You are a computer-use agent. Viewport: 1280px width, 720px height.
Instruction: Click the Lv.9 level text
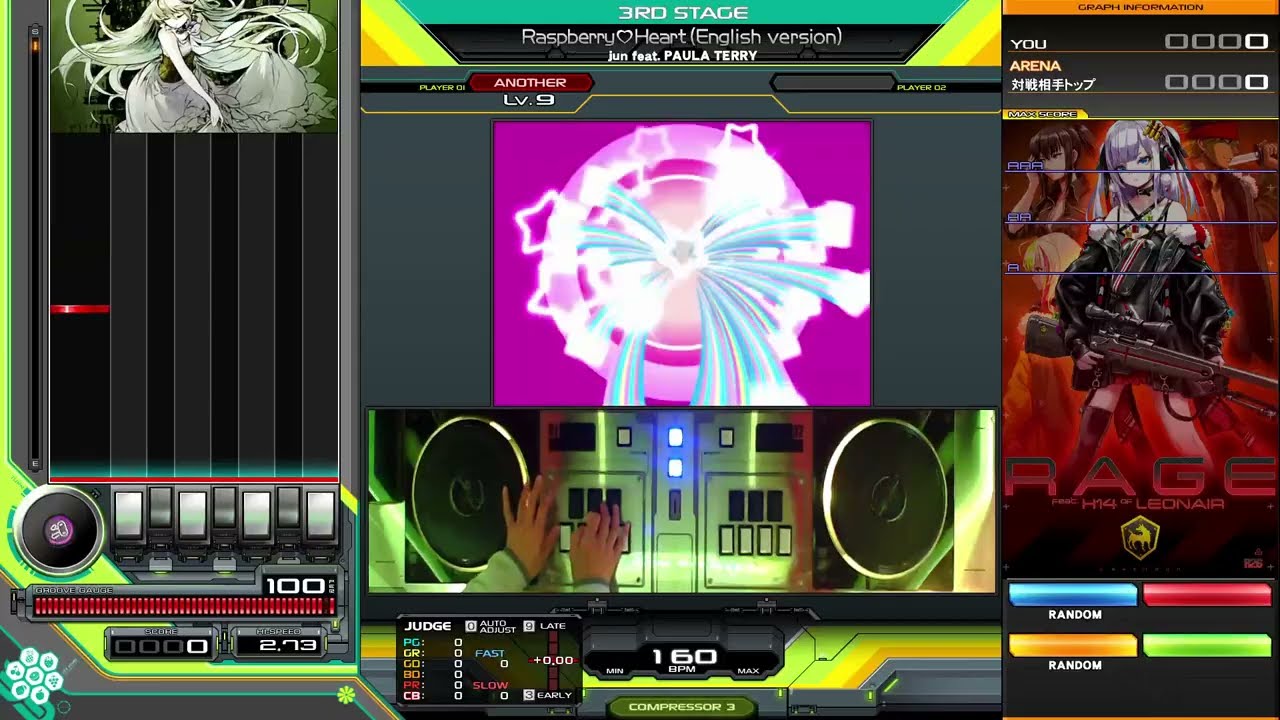(x=528, y=100)
